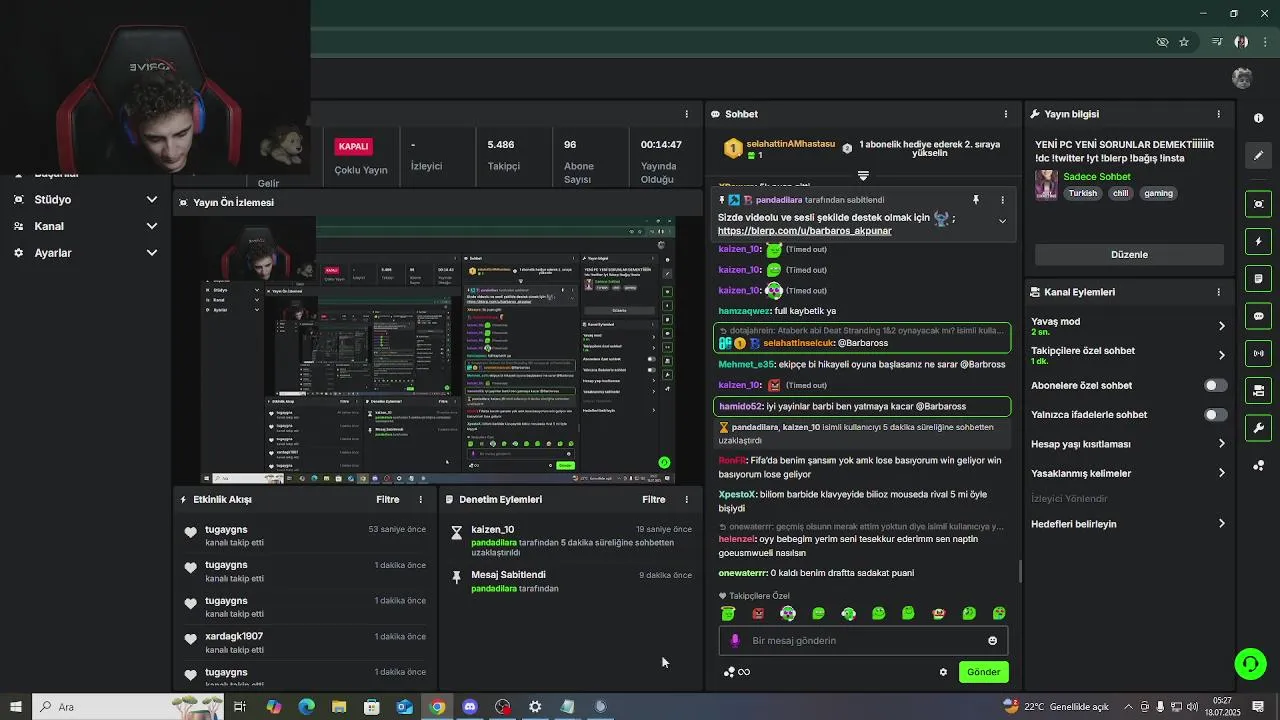Click the lightning bolt quick action icon
The height and width of the screenshot is (720, 1280).
(x=1258, y=242)
